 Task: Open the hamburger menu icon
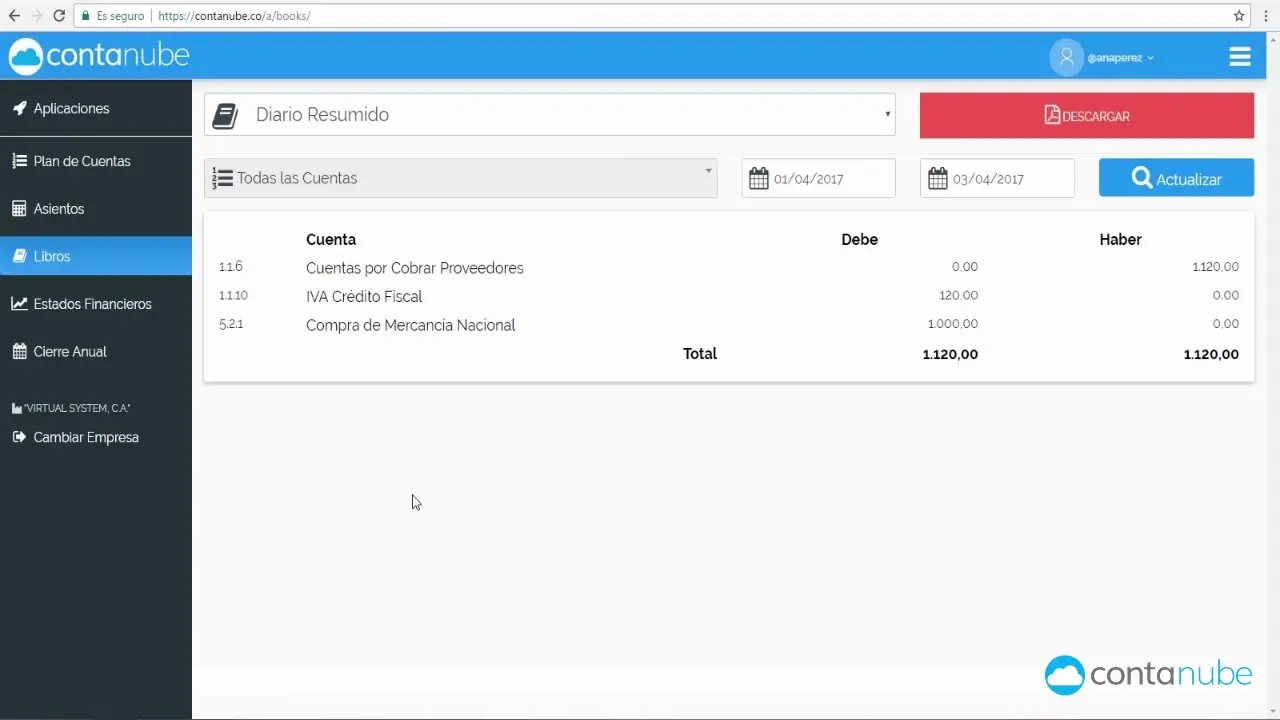click(x=1240, y=57)
